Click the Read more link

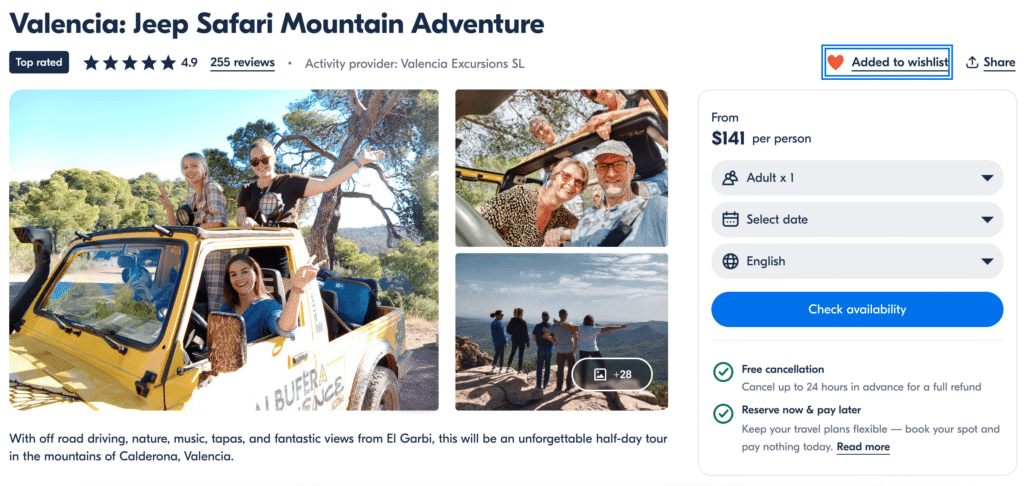[x=863, y=447]
